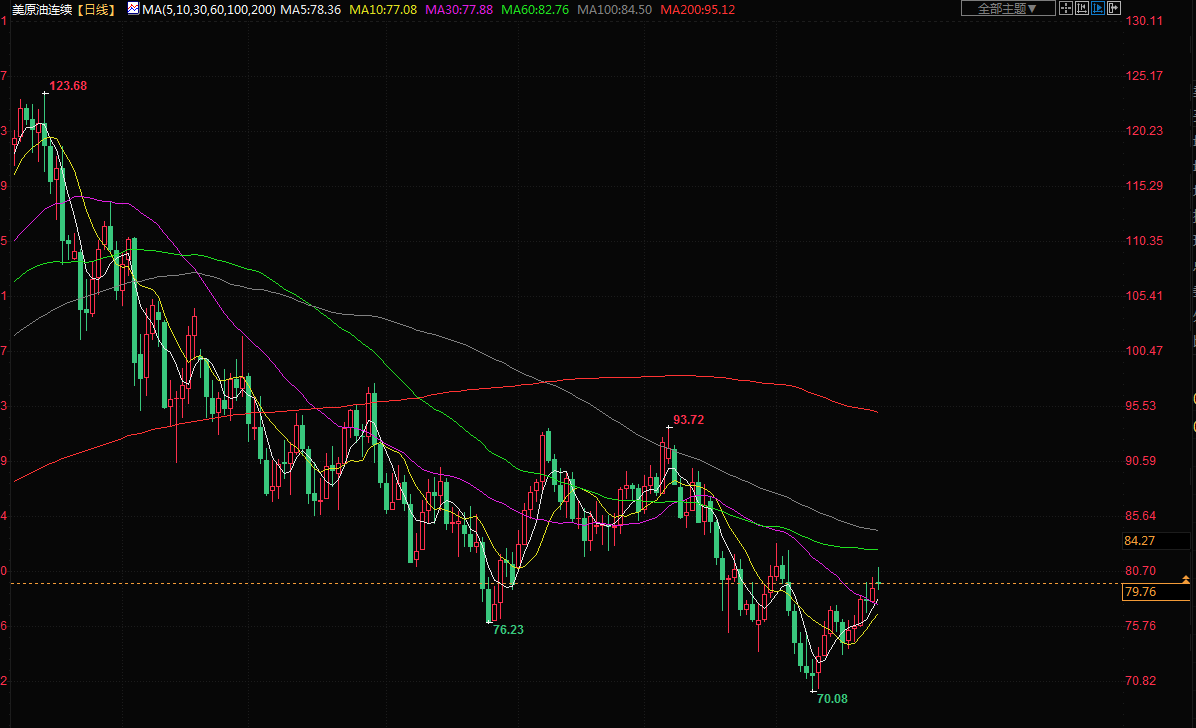
Task: Click the 日线 period label
Action: click(96, 9)
